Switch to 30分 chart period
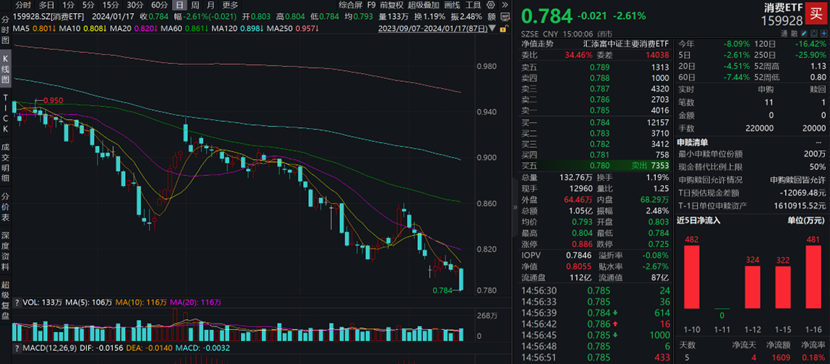This screenshot has height=364, width=830. point(134,5)
